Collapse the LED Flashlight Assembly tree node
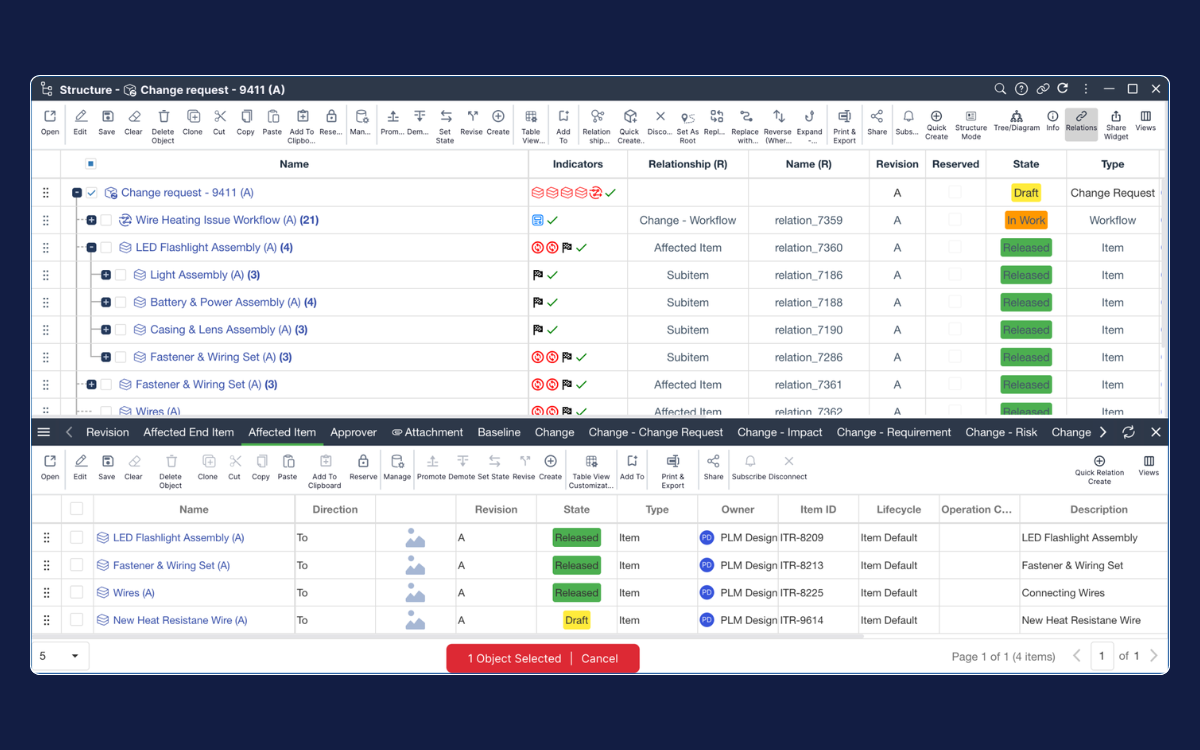Screen dimensions: 1200x750 tap(92, 248)
